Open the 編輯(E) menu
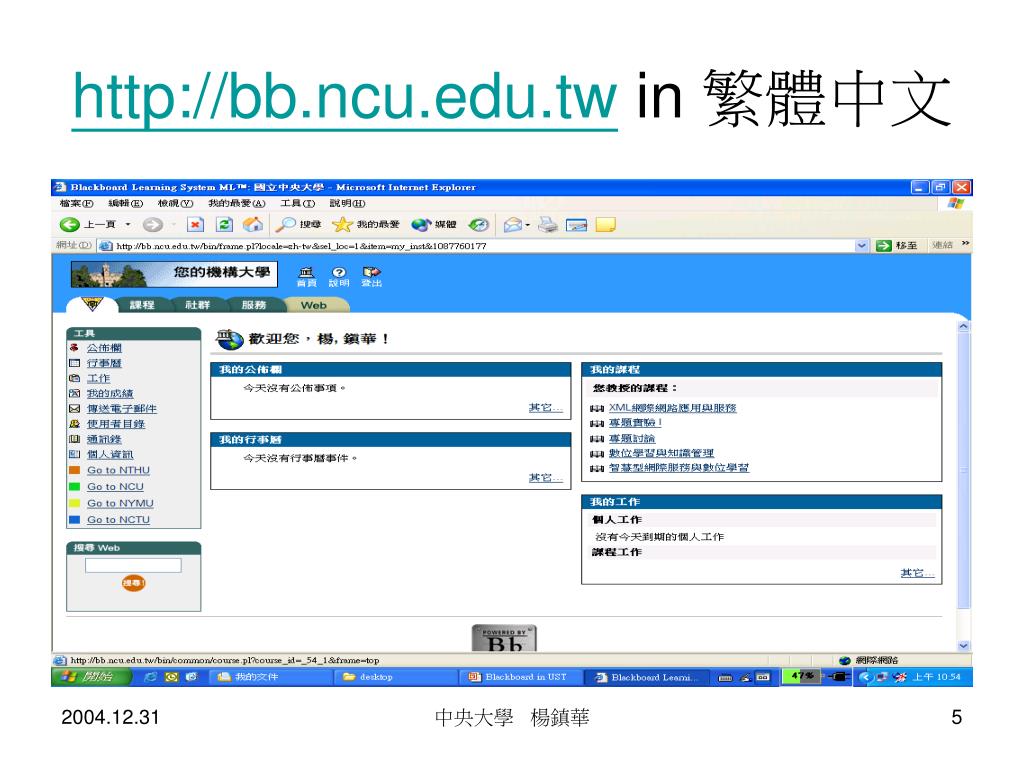 (x=125, y=203)
